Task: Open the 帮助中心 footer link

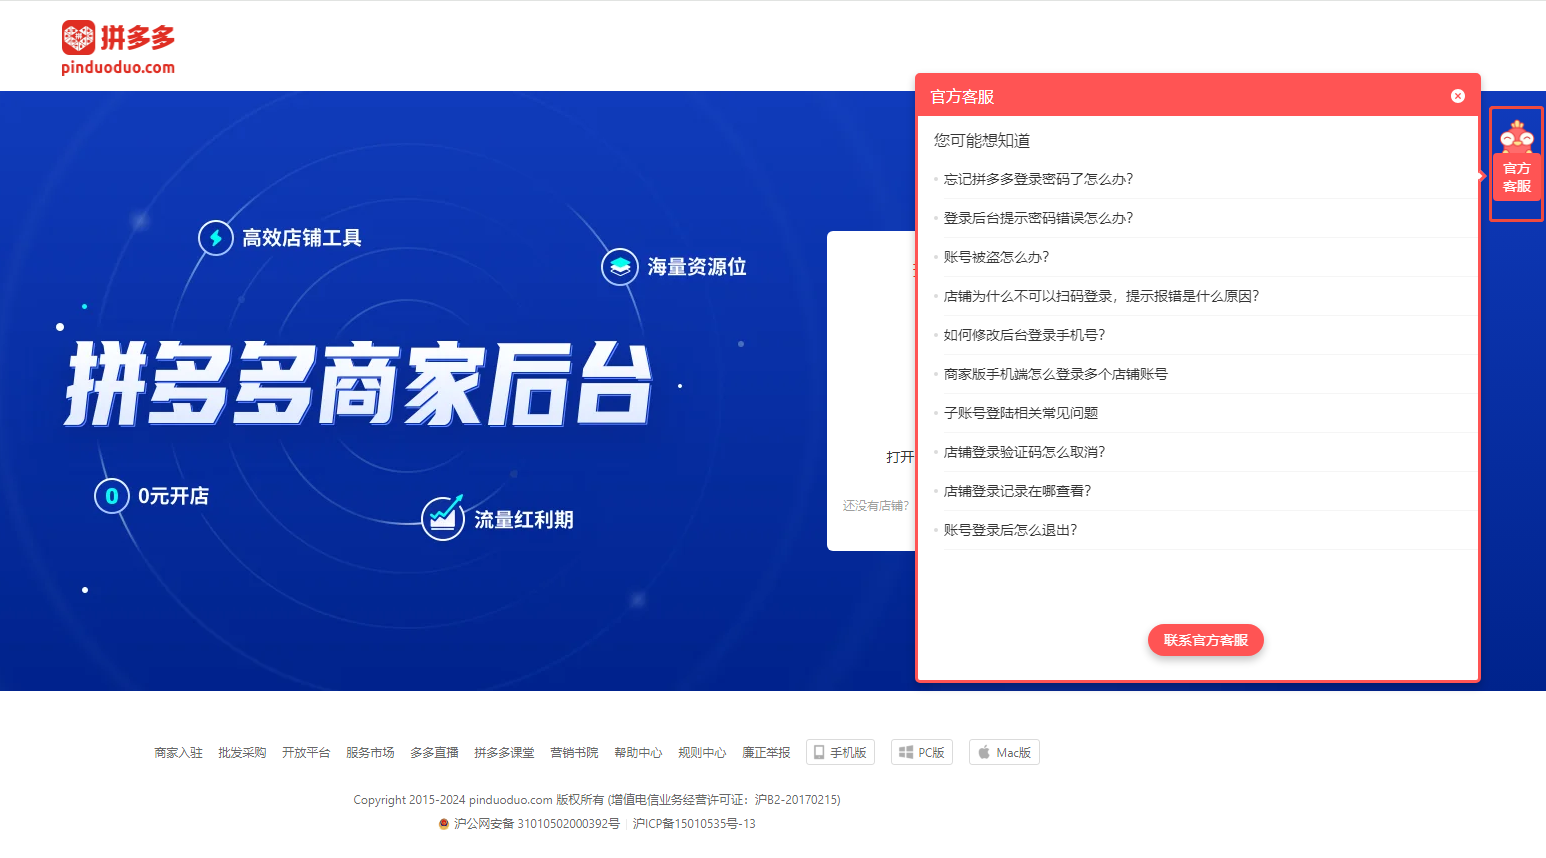Action: (x=638, y=753)
